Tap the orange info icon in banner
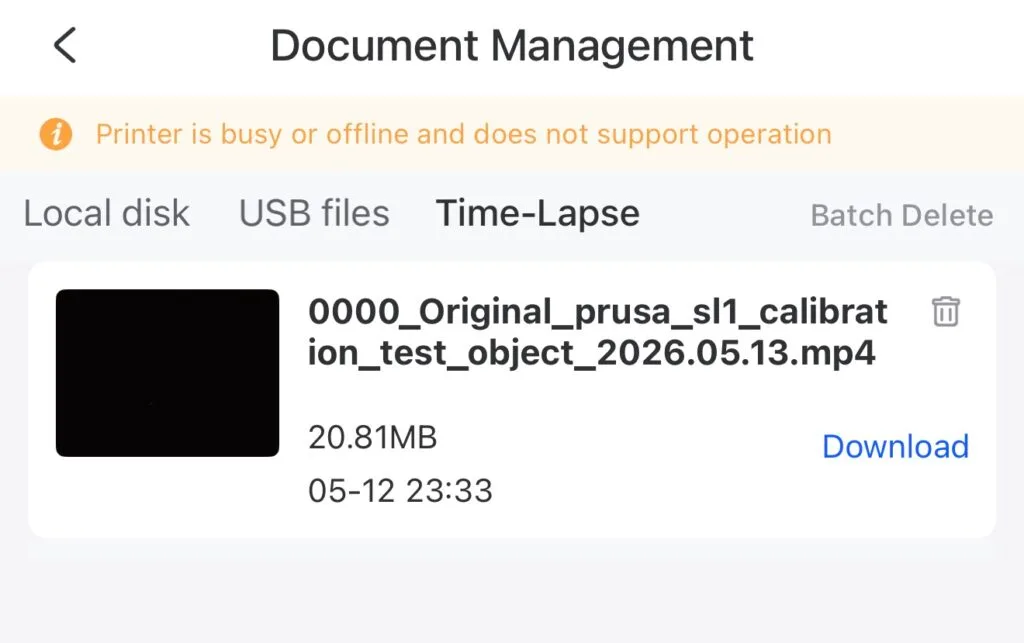 point(56,134)
